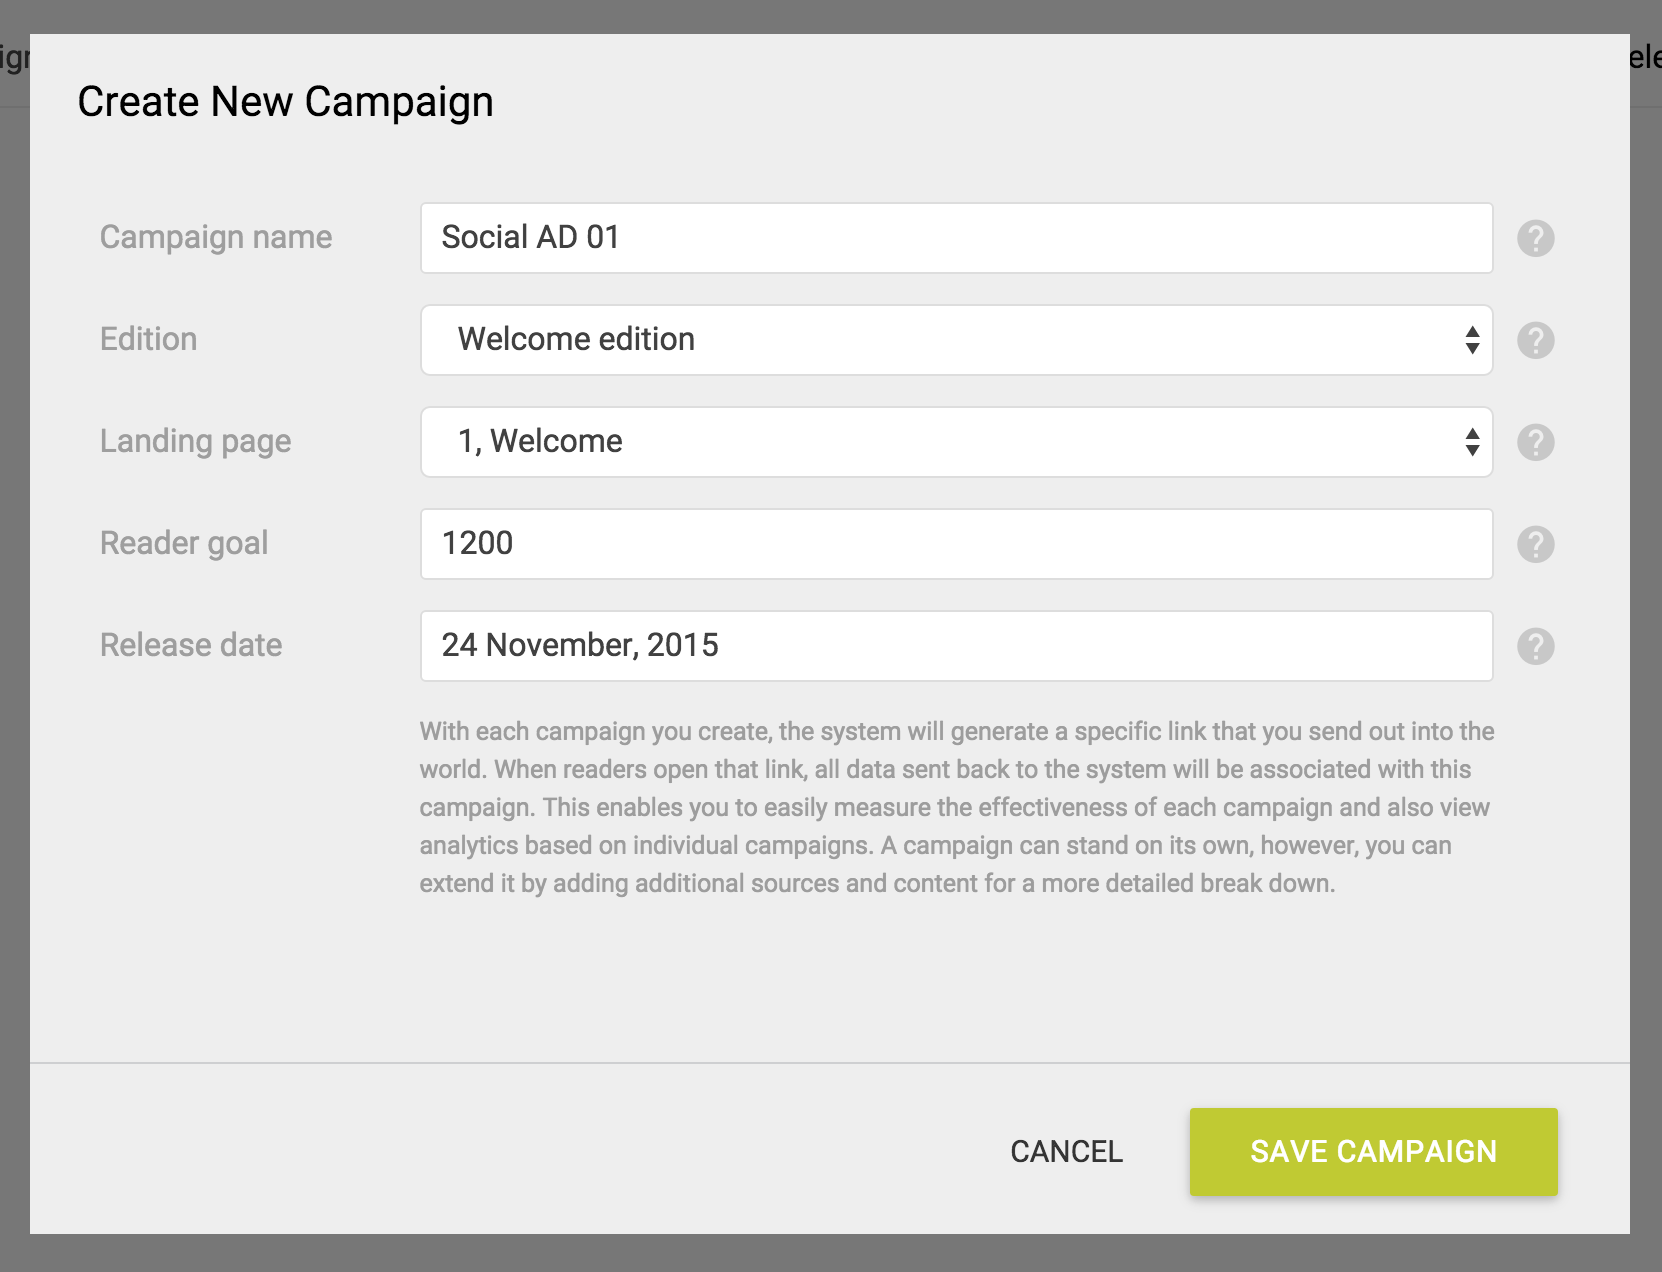Open help for Landing page
This screenshot has width=1662, height=1272.
pos(1537,442)
